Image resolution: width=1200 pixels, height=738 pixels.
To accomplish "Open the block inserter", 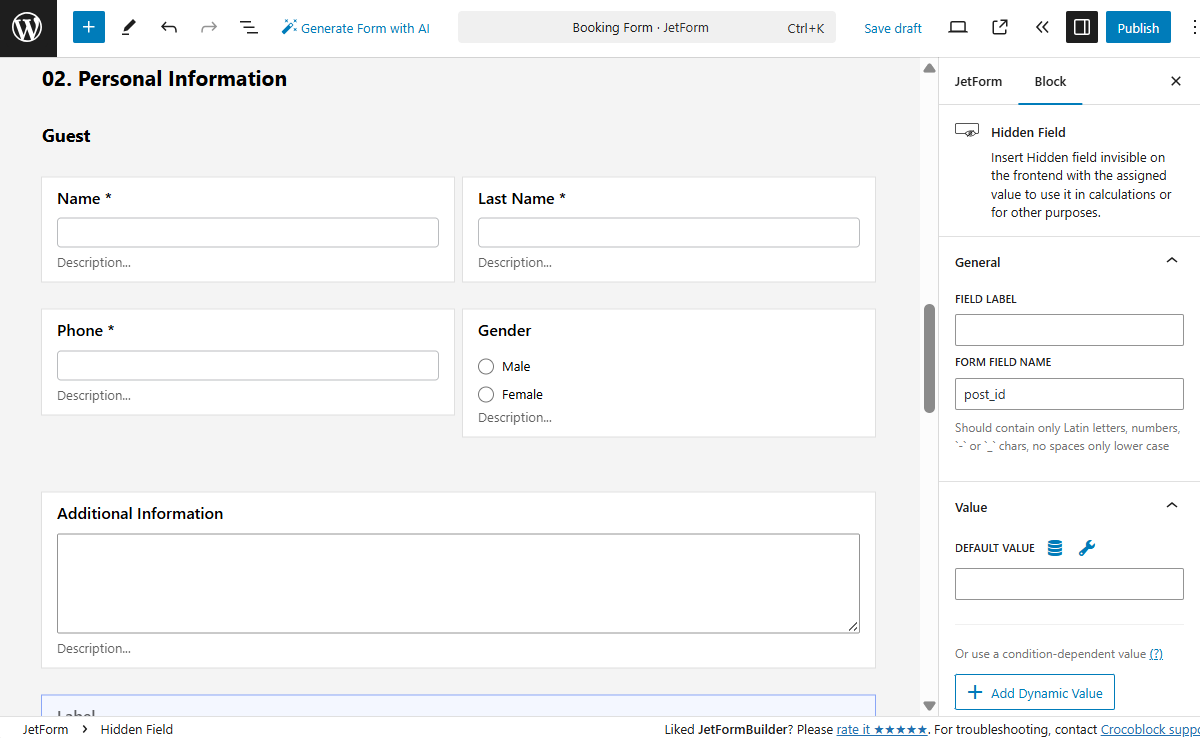I will (88, 27).
